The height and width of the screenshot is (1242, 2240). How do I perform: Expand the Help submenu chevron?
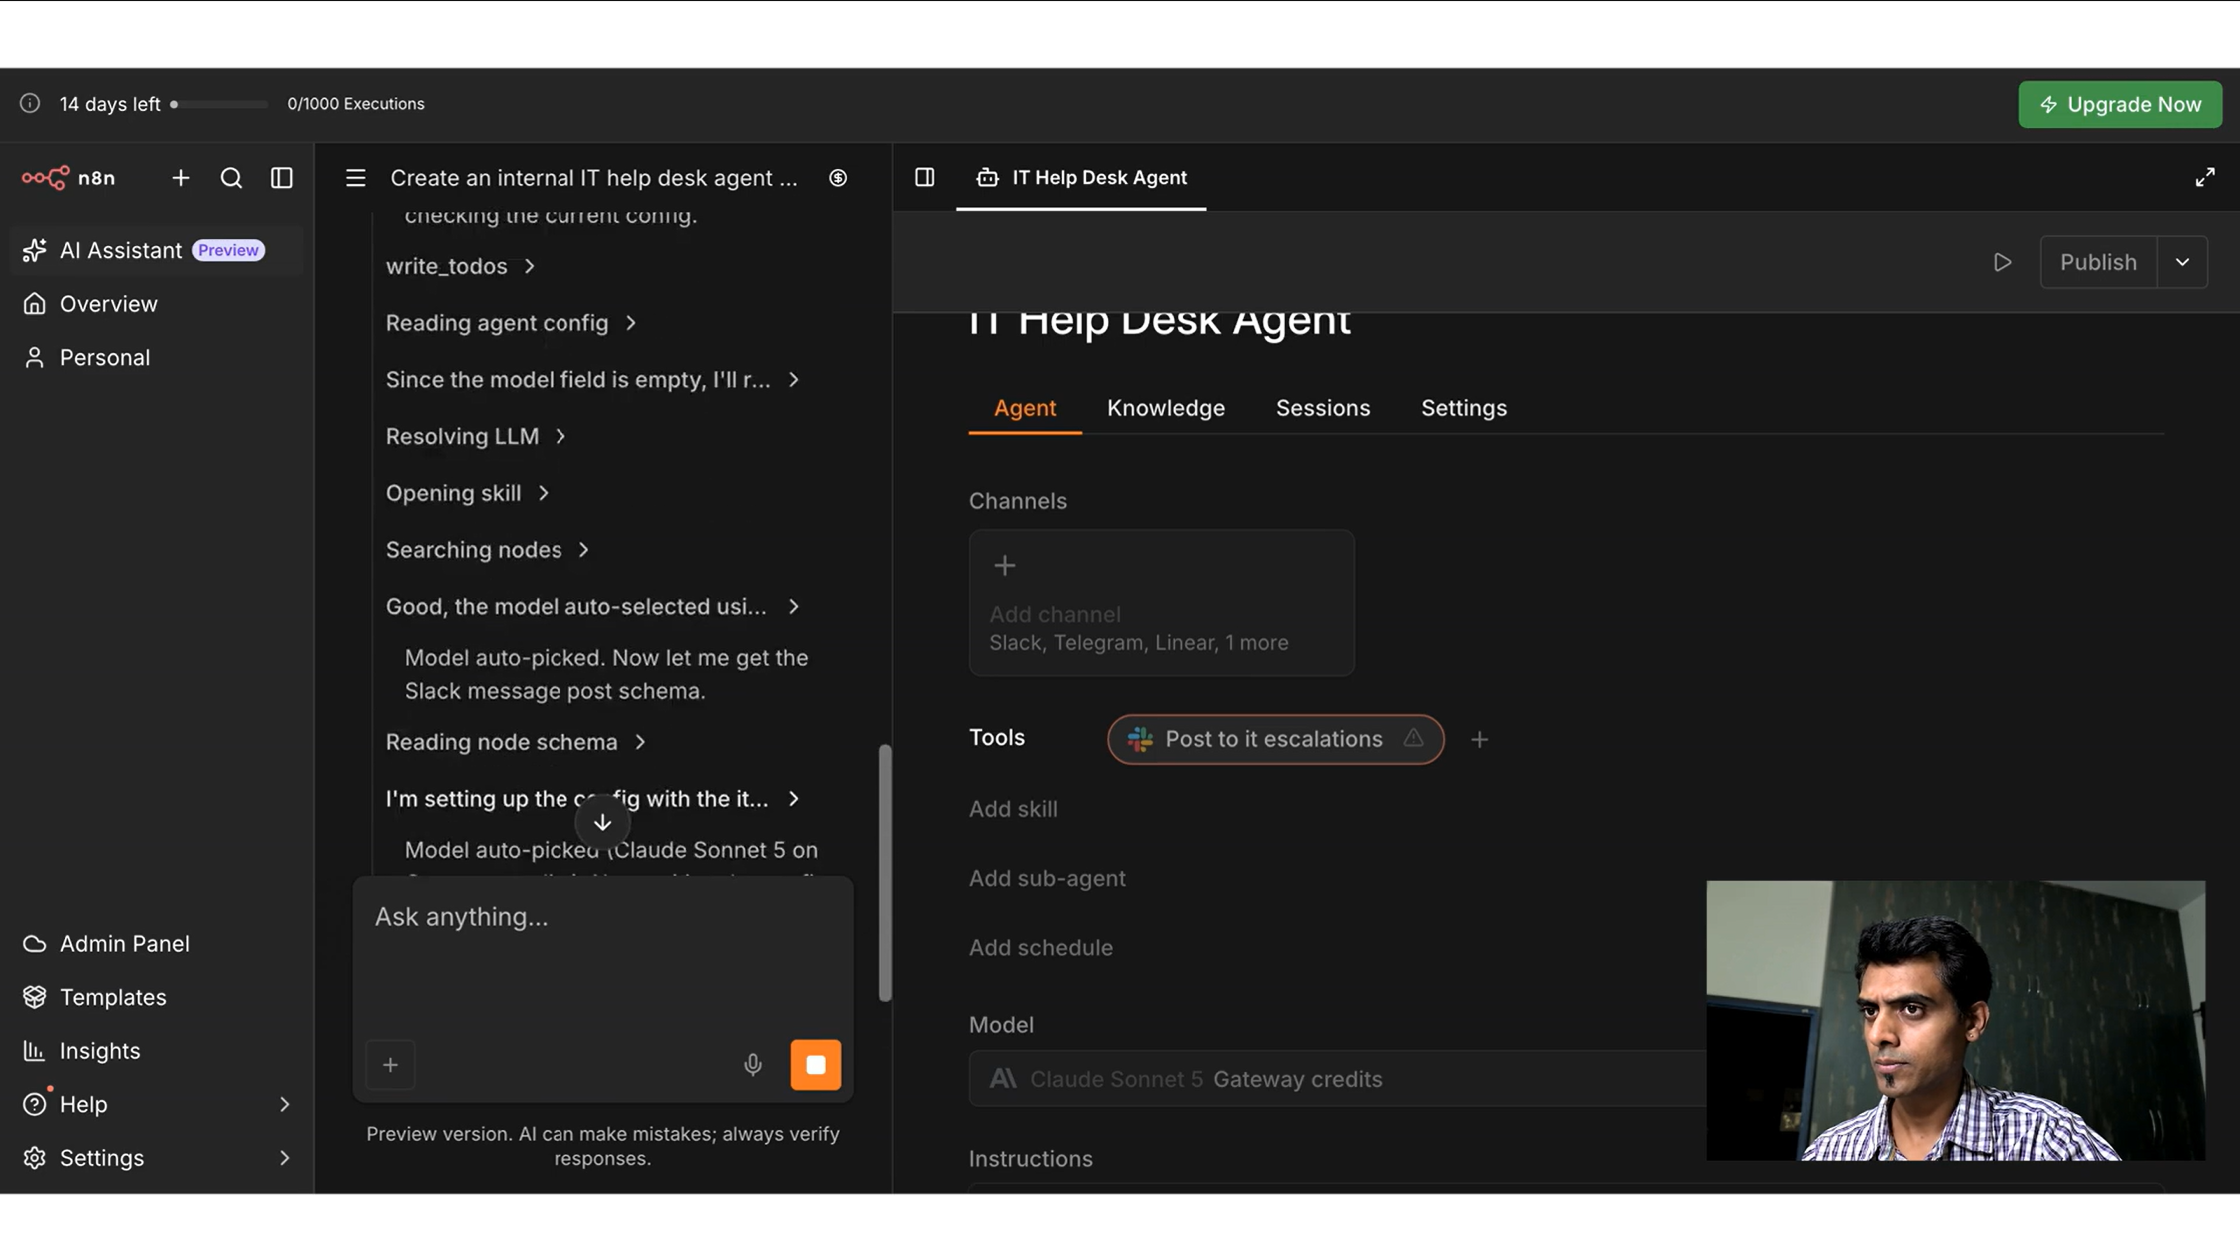click(285, 1104)
